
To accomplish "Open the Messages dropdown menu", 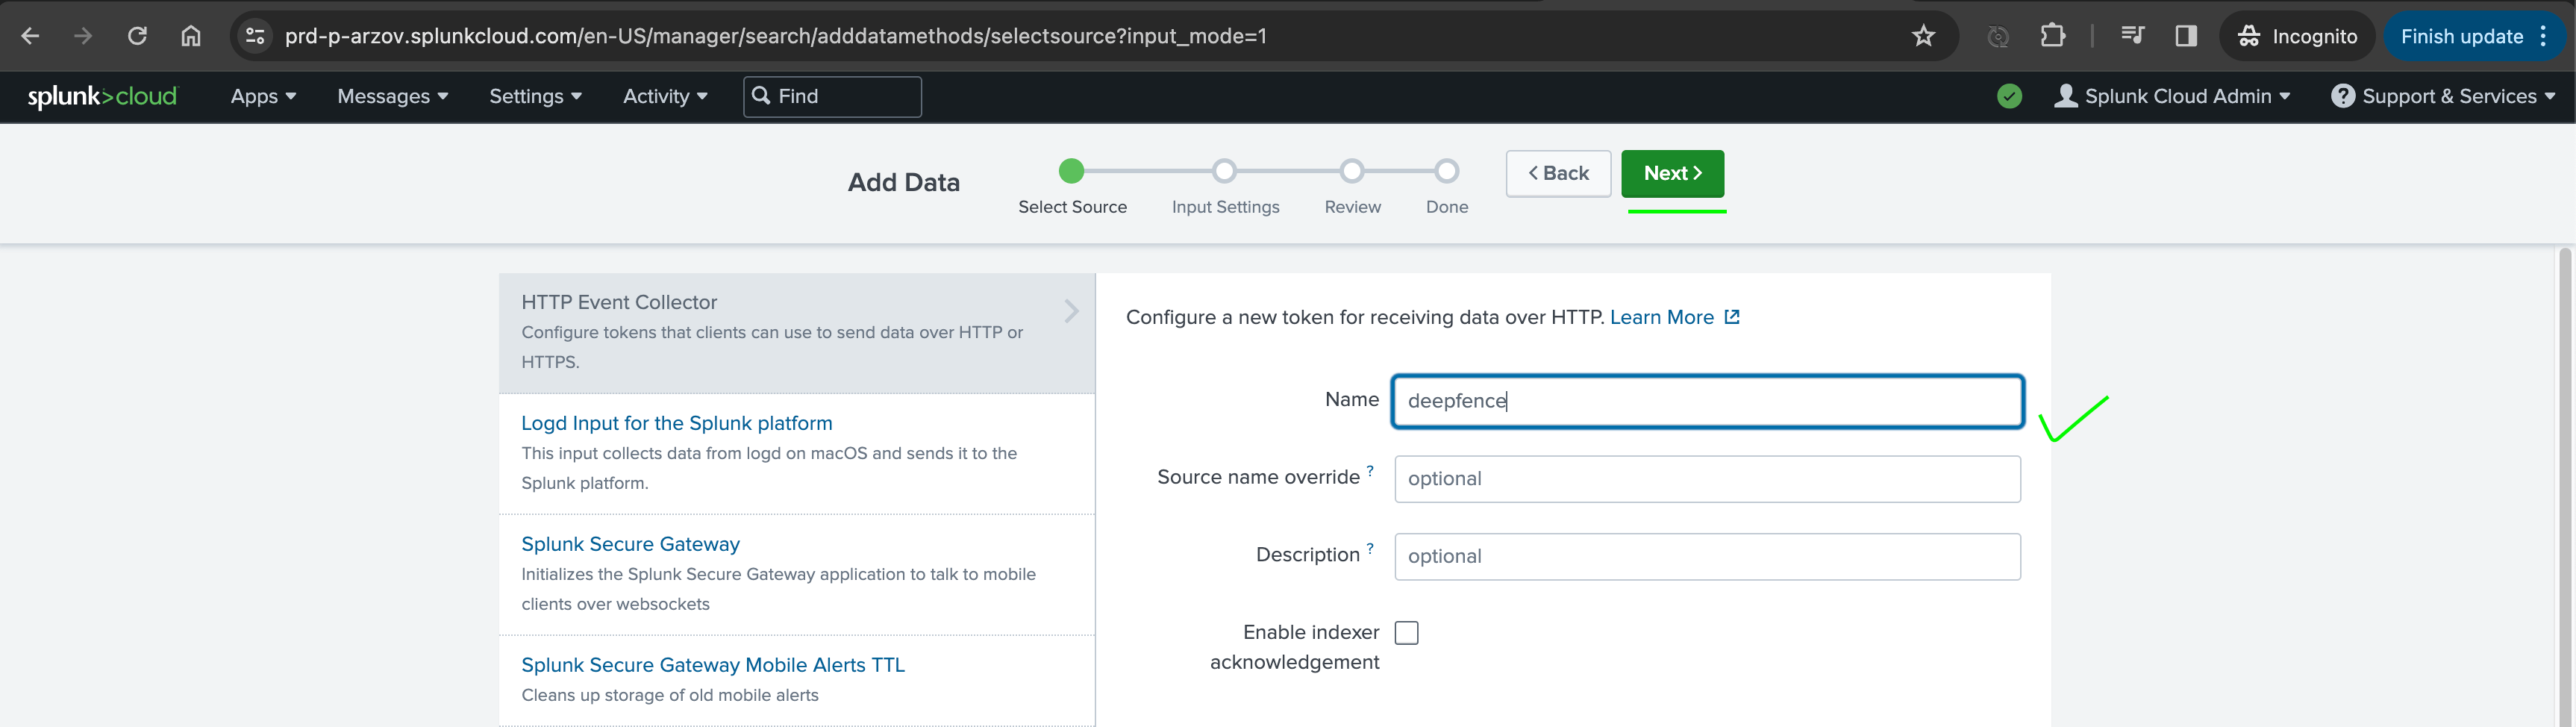I will [x=392, y=97].
